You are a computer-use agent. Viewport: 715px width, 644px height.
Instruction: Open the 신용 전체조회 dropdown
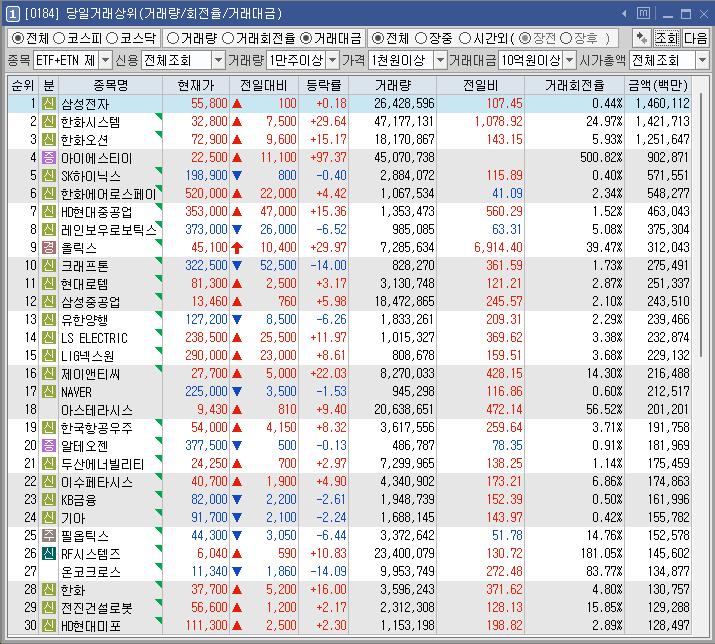pyautogui.click(x=218, y=60)
